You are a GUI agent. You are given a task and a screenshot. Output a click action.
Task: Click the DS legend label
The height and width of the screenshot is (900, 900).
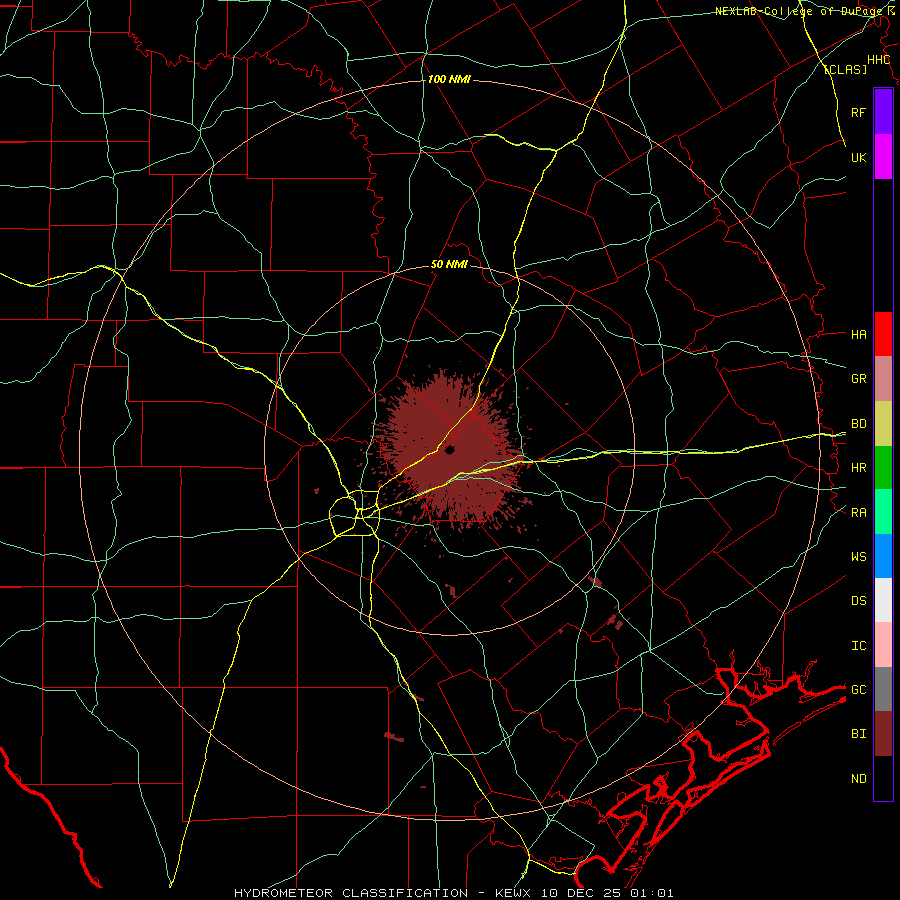click(859, 600)
